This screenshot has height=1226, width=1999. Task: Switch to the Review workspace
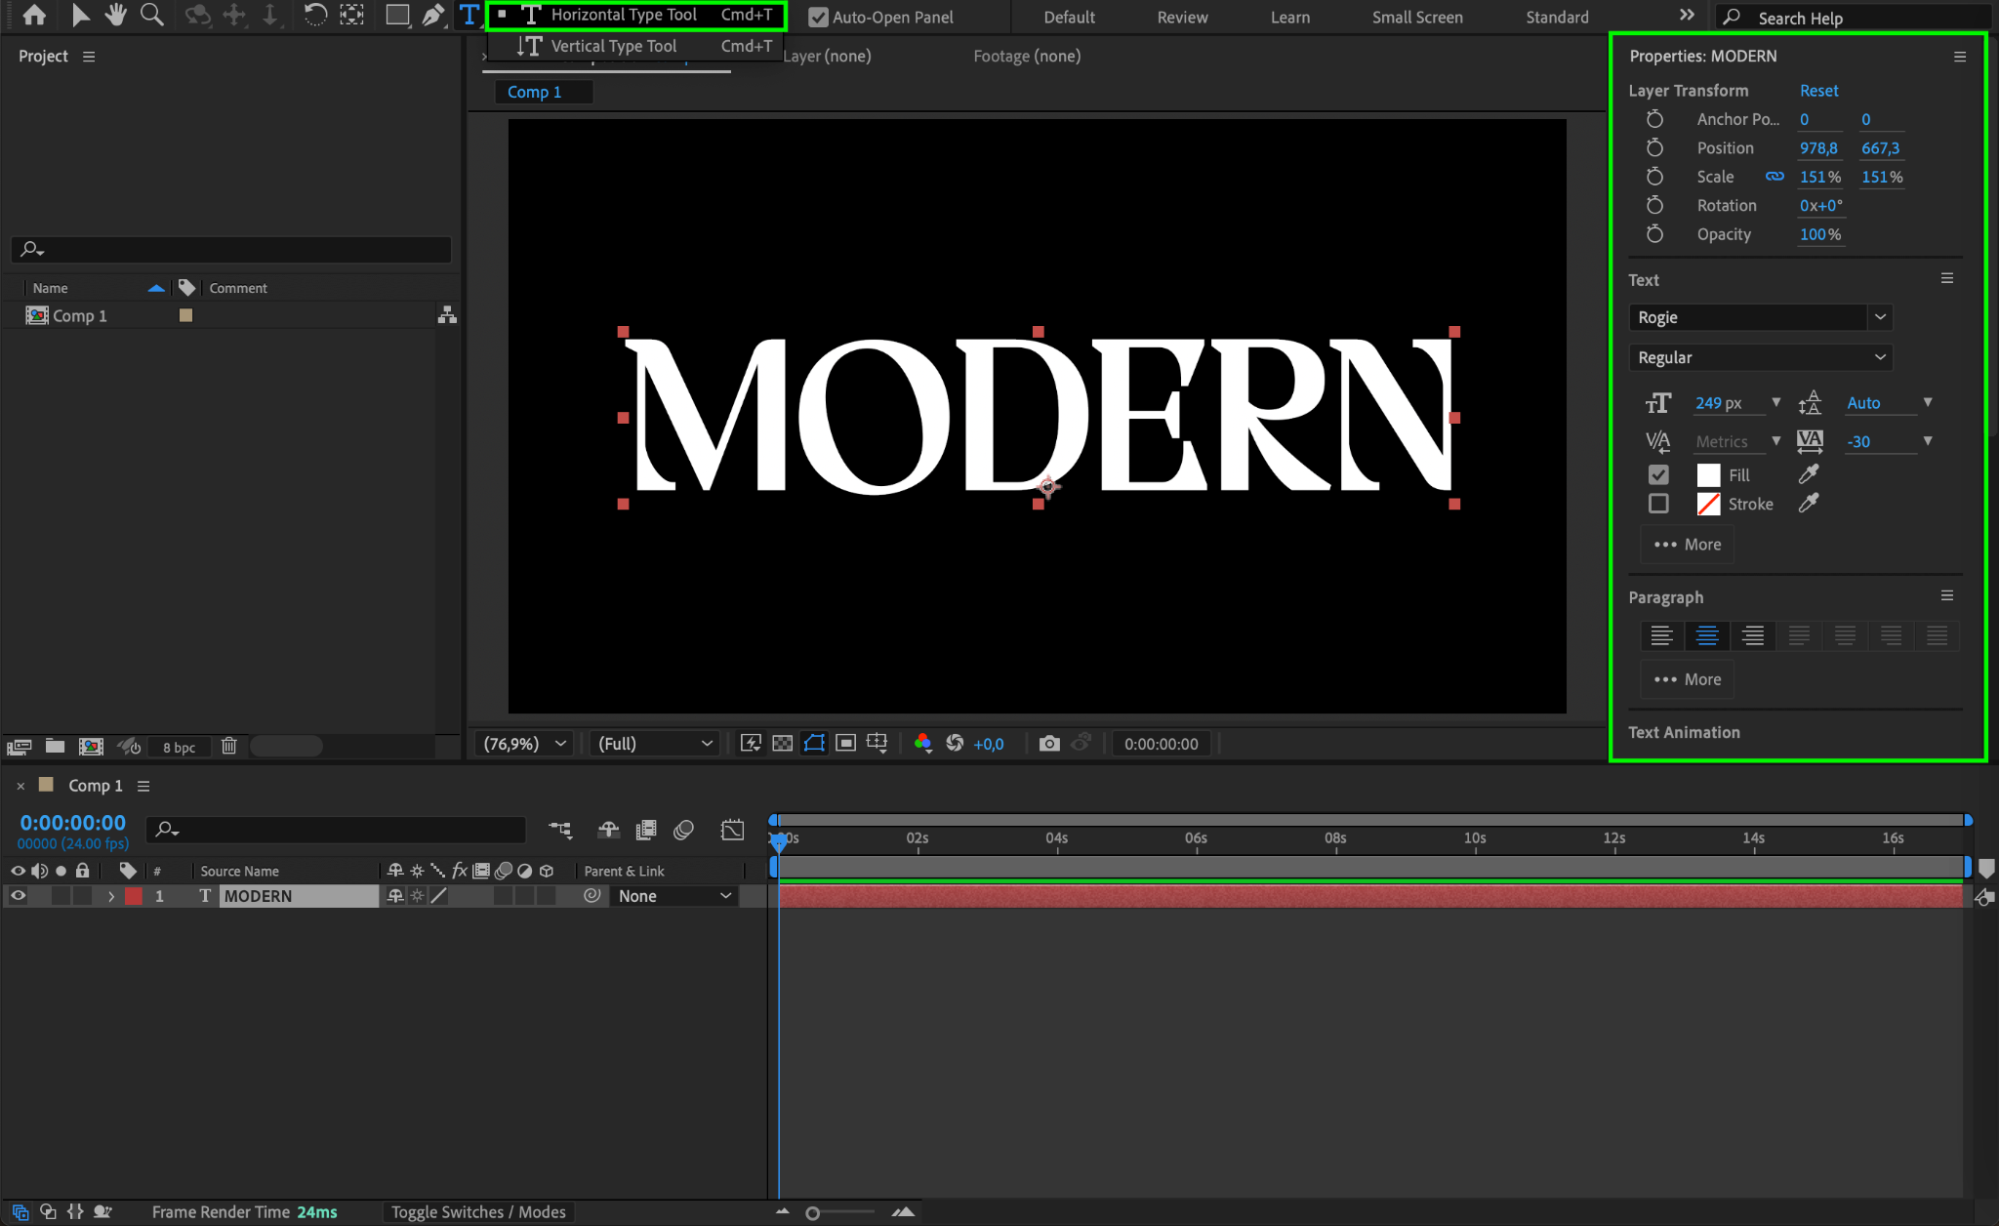1182,17
